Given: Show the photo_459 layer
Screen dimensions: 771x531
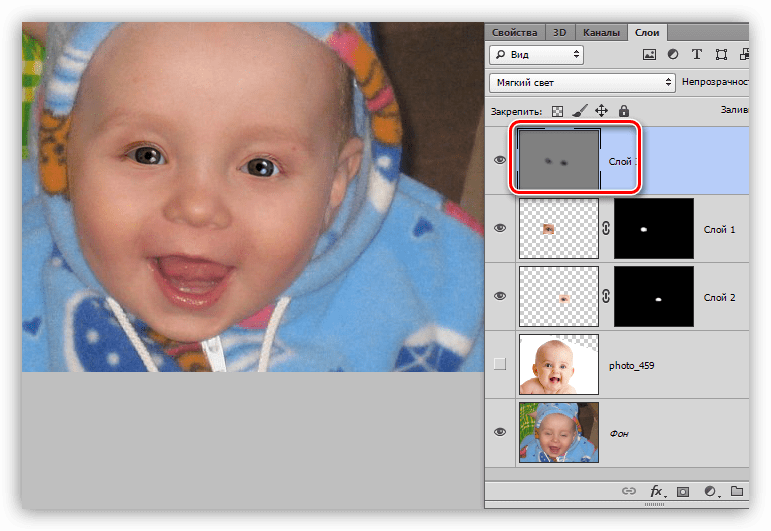Looking at the screenshot, I should pos(500,364).
